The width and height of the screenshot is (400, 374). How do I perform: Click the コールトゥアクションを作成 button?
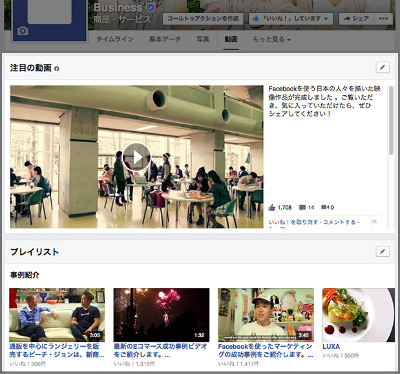pyautogui.click(x=203, y=19)
